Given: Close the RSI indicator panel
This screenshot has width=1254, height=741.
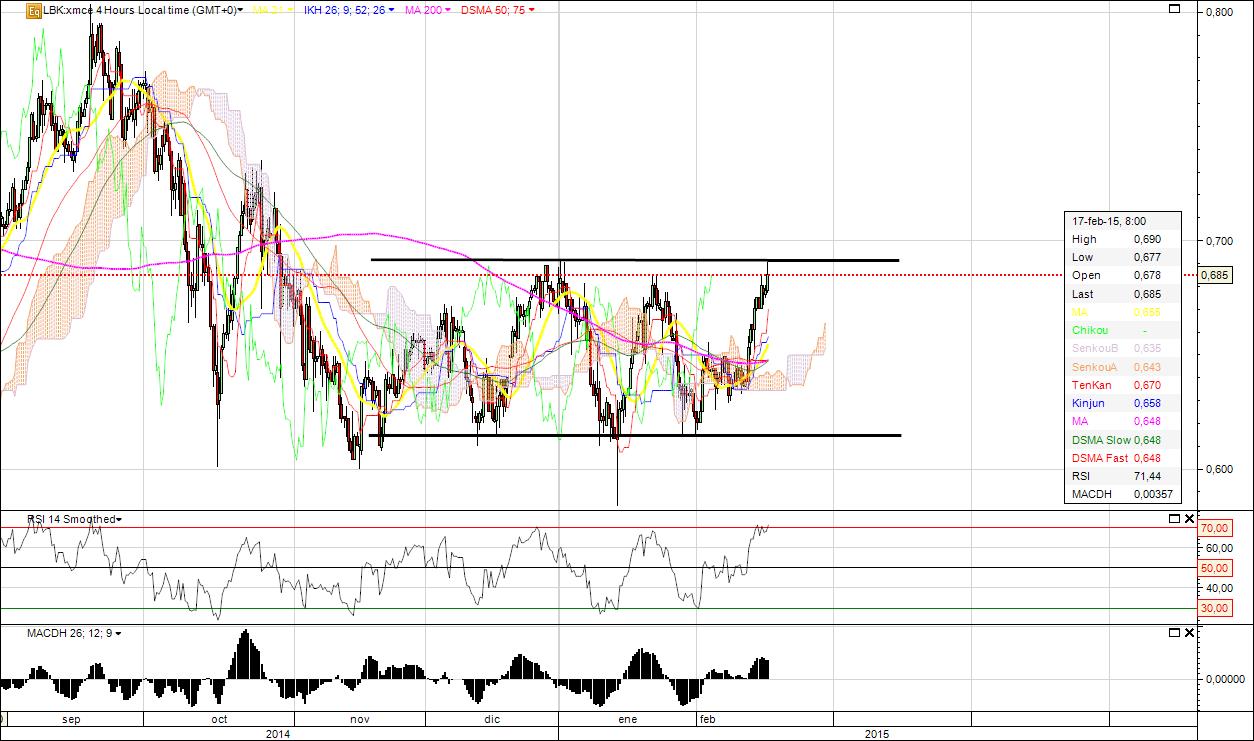Looking at the screenshot, I should pyautogui.click(x=1189, y=518).
